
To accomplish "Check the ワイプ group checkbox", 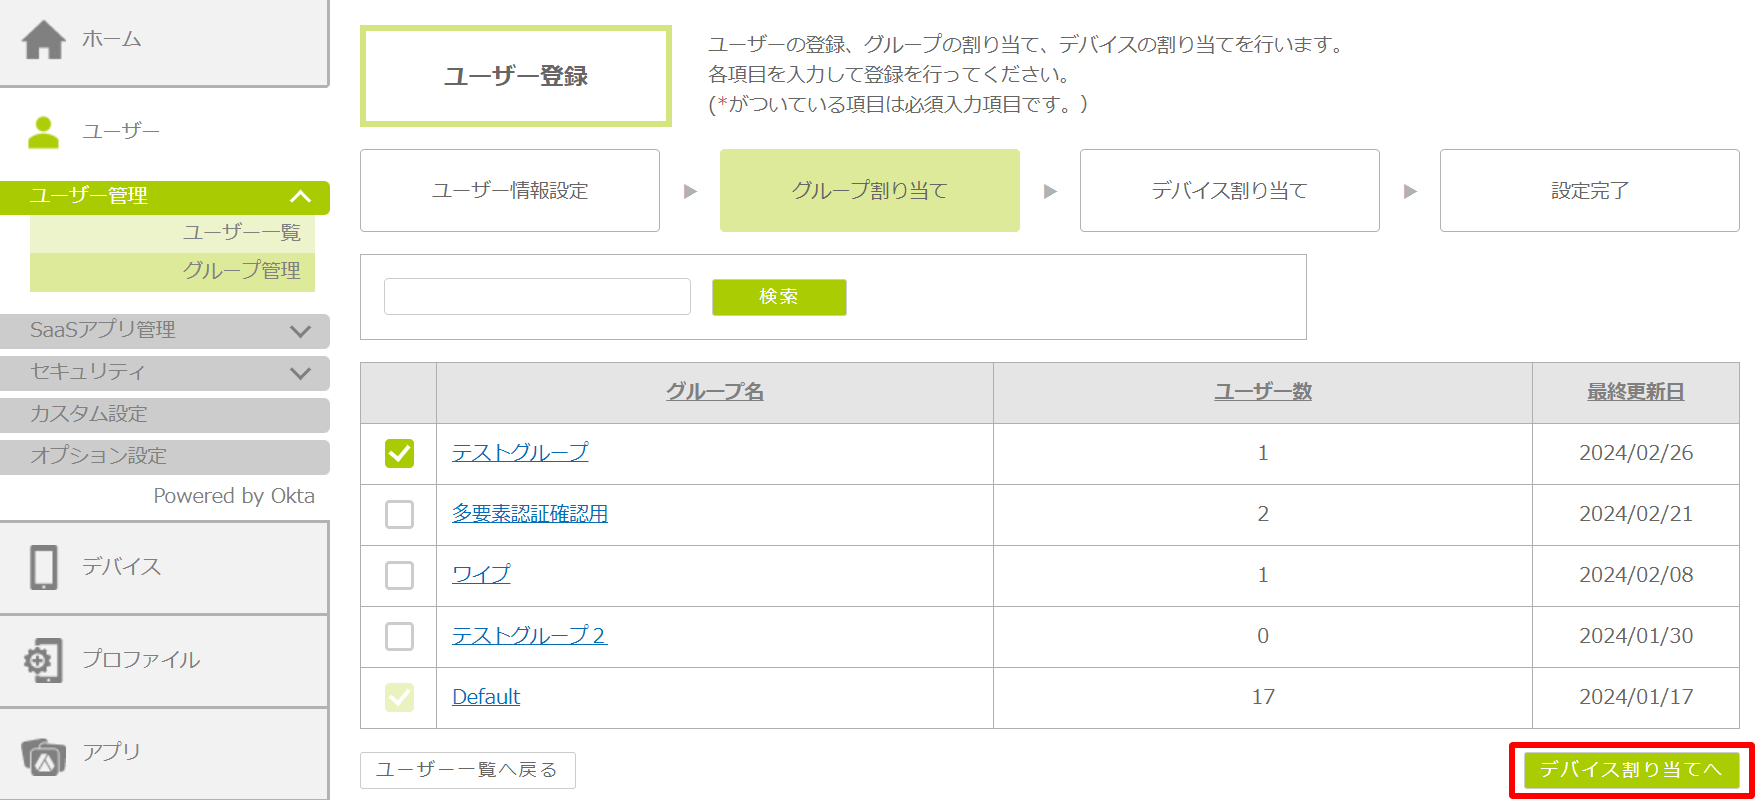I will click(399, 575).
